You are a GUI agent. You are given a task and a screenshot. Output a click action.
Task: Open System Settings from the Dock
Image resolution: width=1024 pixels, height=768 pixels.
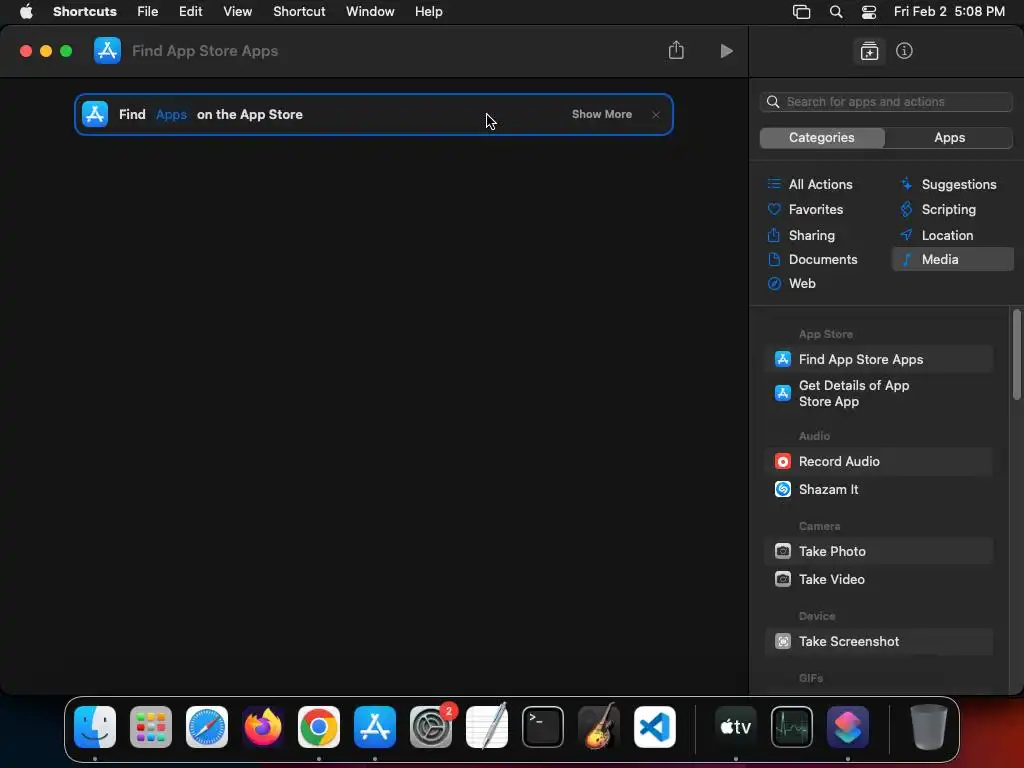coord(431,727)
